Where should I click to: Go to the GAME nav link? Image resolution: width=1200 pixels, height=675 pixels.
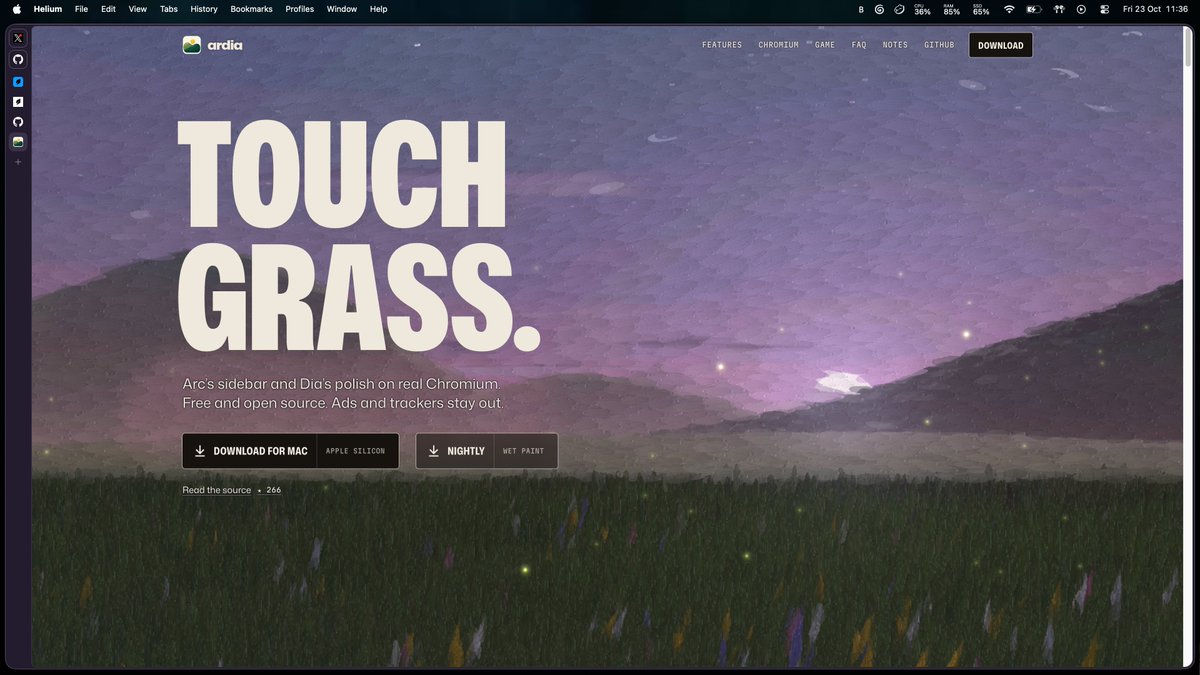pyautogui.click(x=825, y=45)
